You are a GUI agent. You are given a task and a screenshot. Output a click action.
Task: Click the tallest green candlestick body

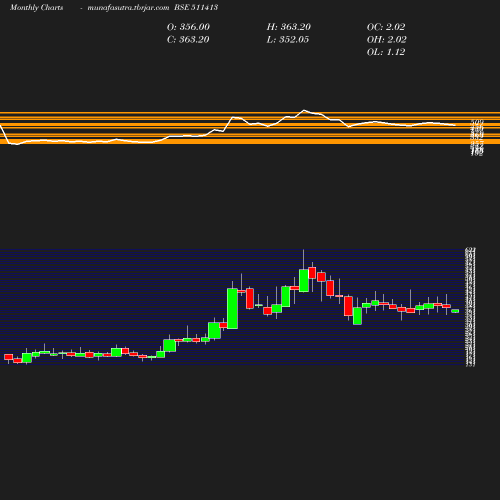click(232, 309)
